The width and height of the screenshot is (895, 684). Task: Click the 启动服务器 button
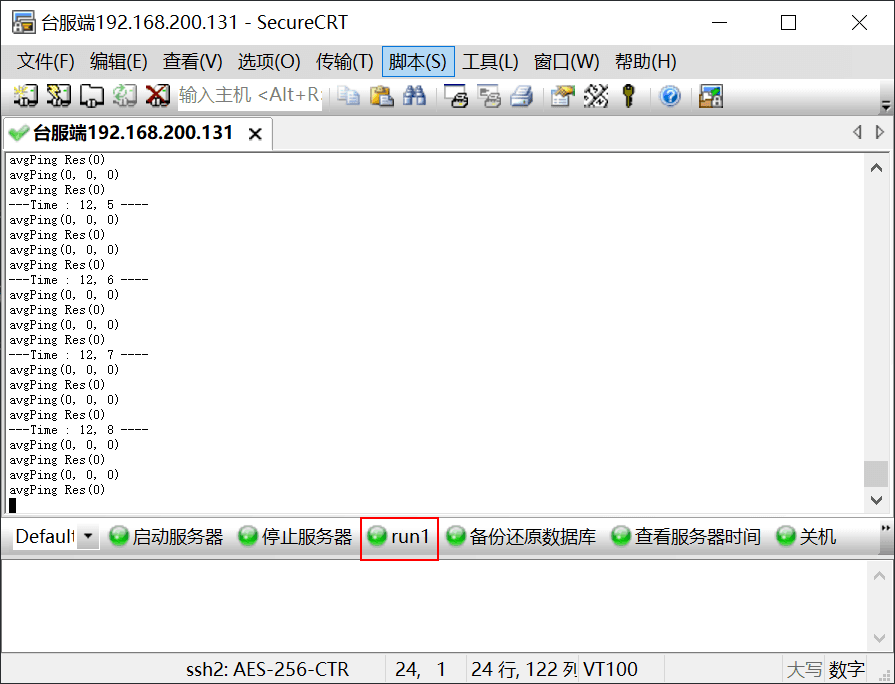tap(166, 537)
